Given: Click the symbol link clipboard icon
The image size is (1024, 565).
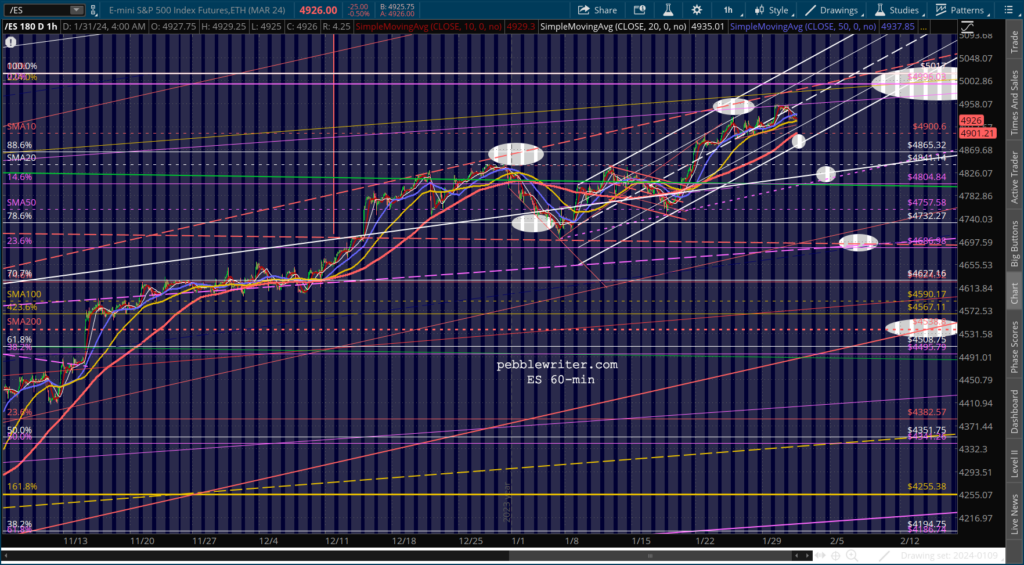Looking at the screenshot, I should coord(93,10).
